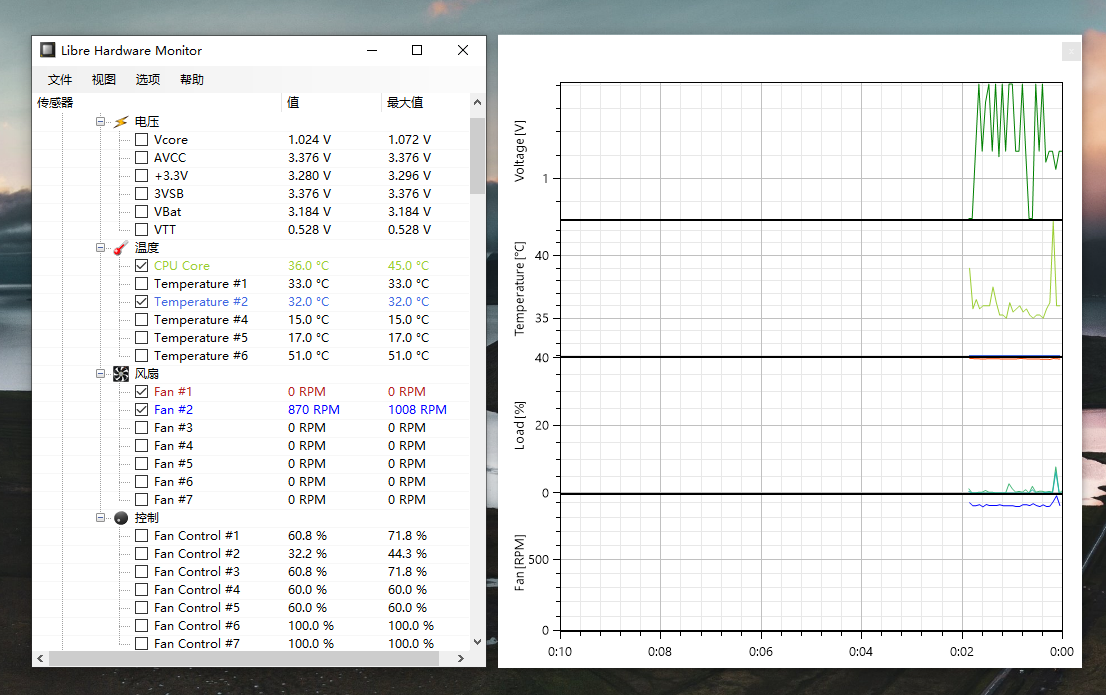This screenshot has height=695, width=1106.
Task: Select the Fan Control #6 row label
Action: pyautogui.click(x=197, y=626)
